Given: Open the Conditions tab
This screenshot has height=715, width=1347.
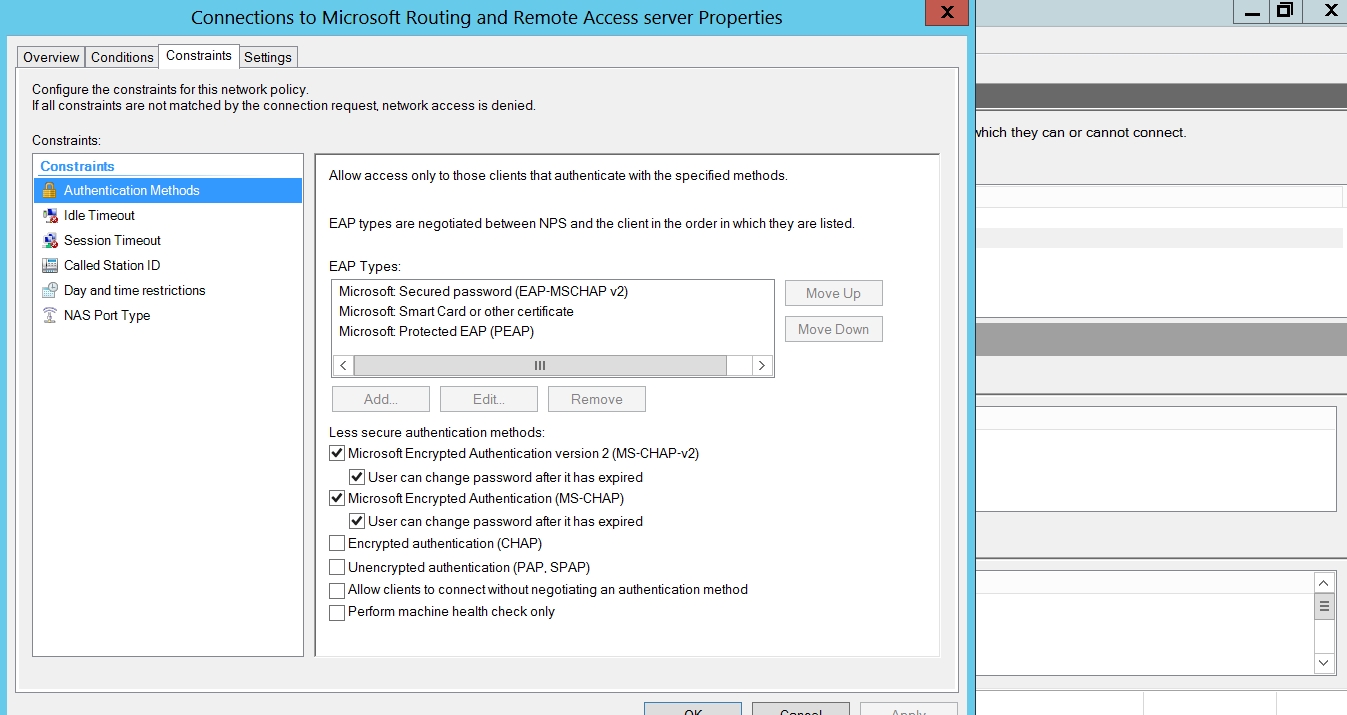Looking at the screenshot, I should point(122,57).
